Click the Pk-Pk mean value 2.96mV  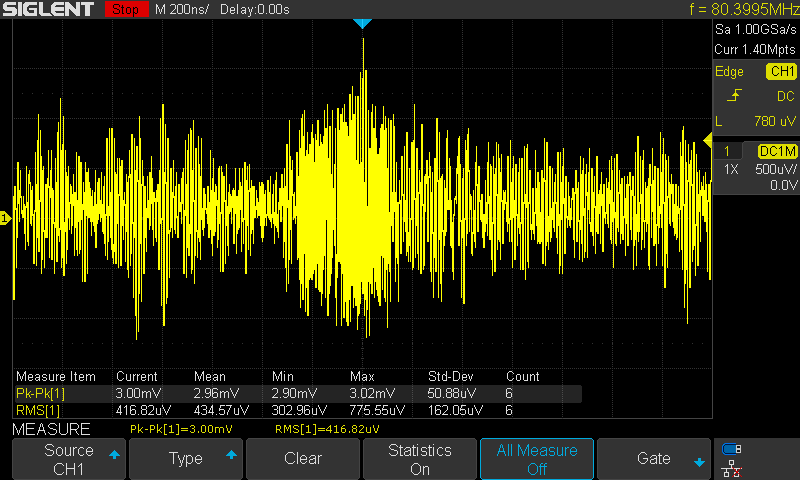click(216, 394)
